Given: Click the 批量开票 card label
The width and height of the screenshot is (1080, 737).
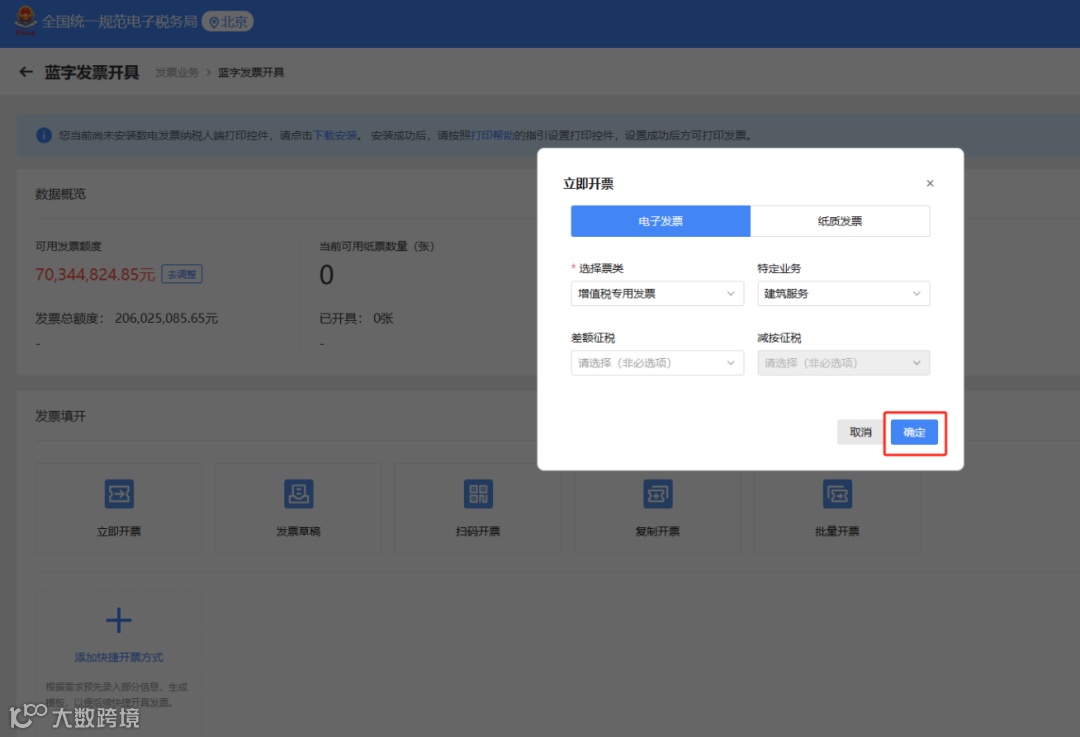Looking at the screenshot, I should point(838,531).
